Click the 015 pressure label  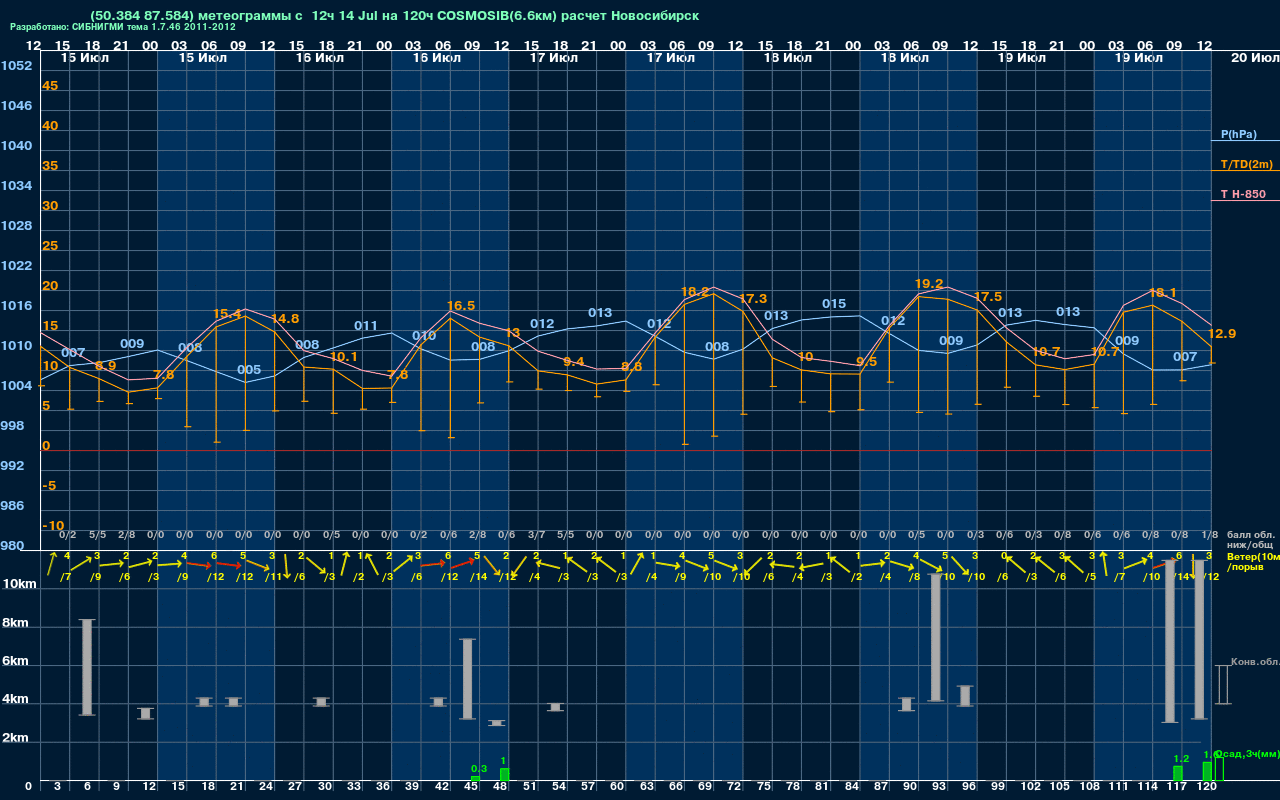[x=834, y=304]
